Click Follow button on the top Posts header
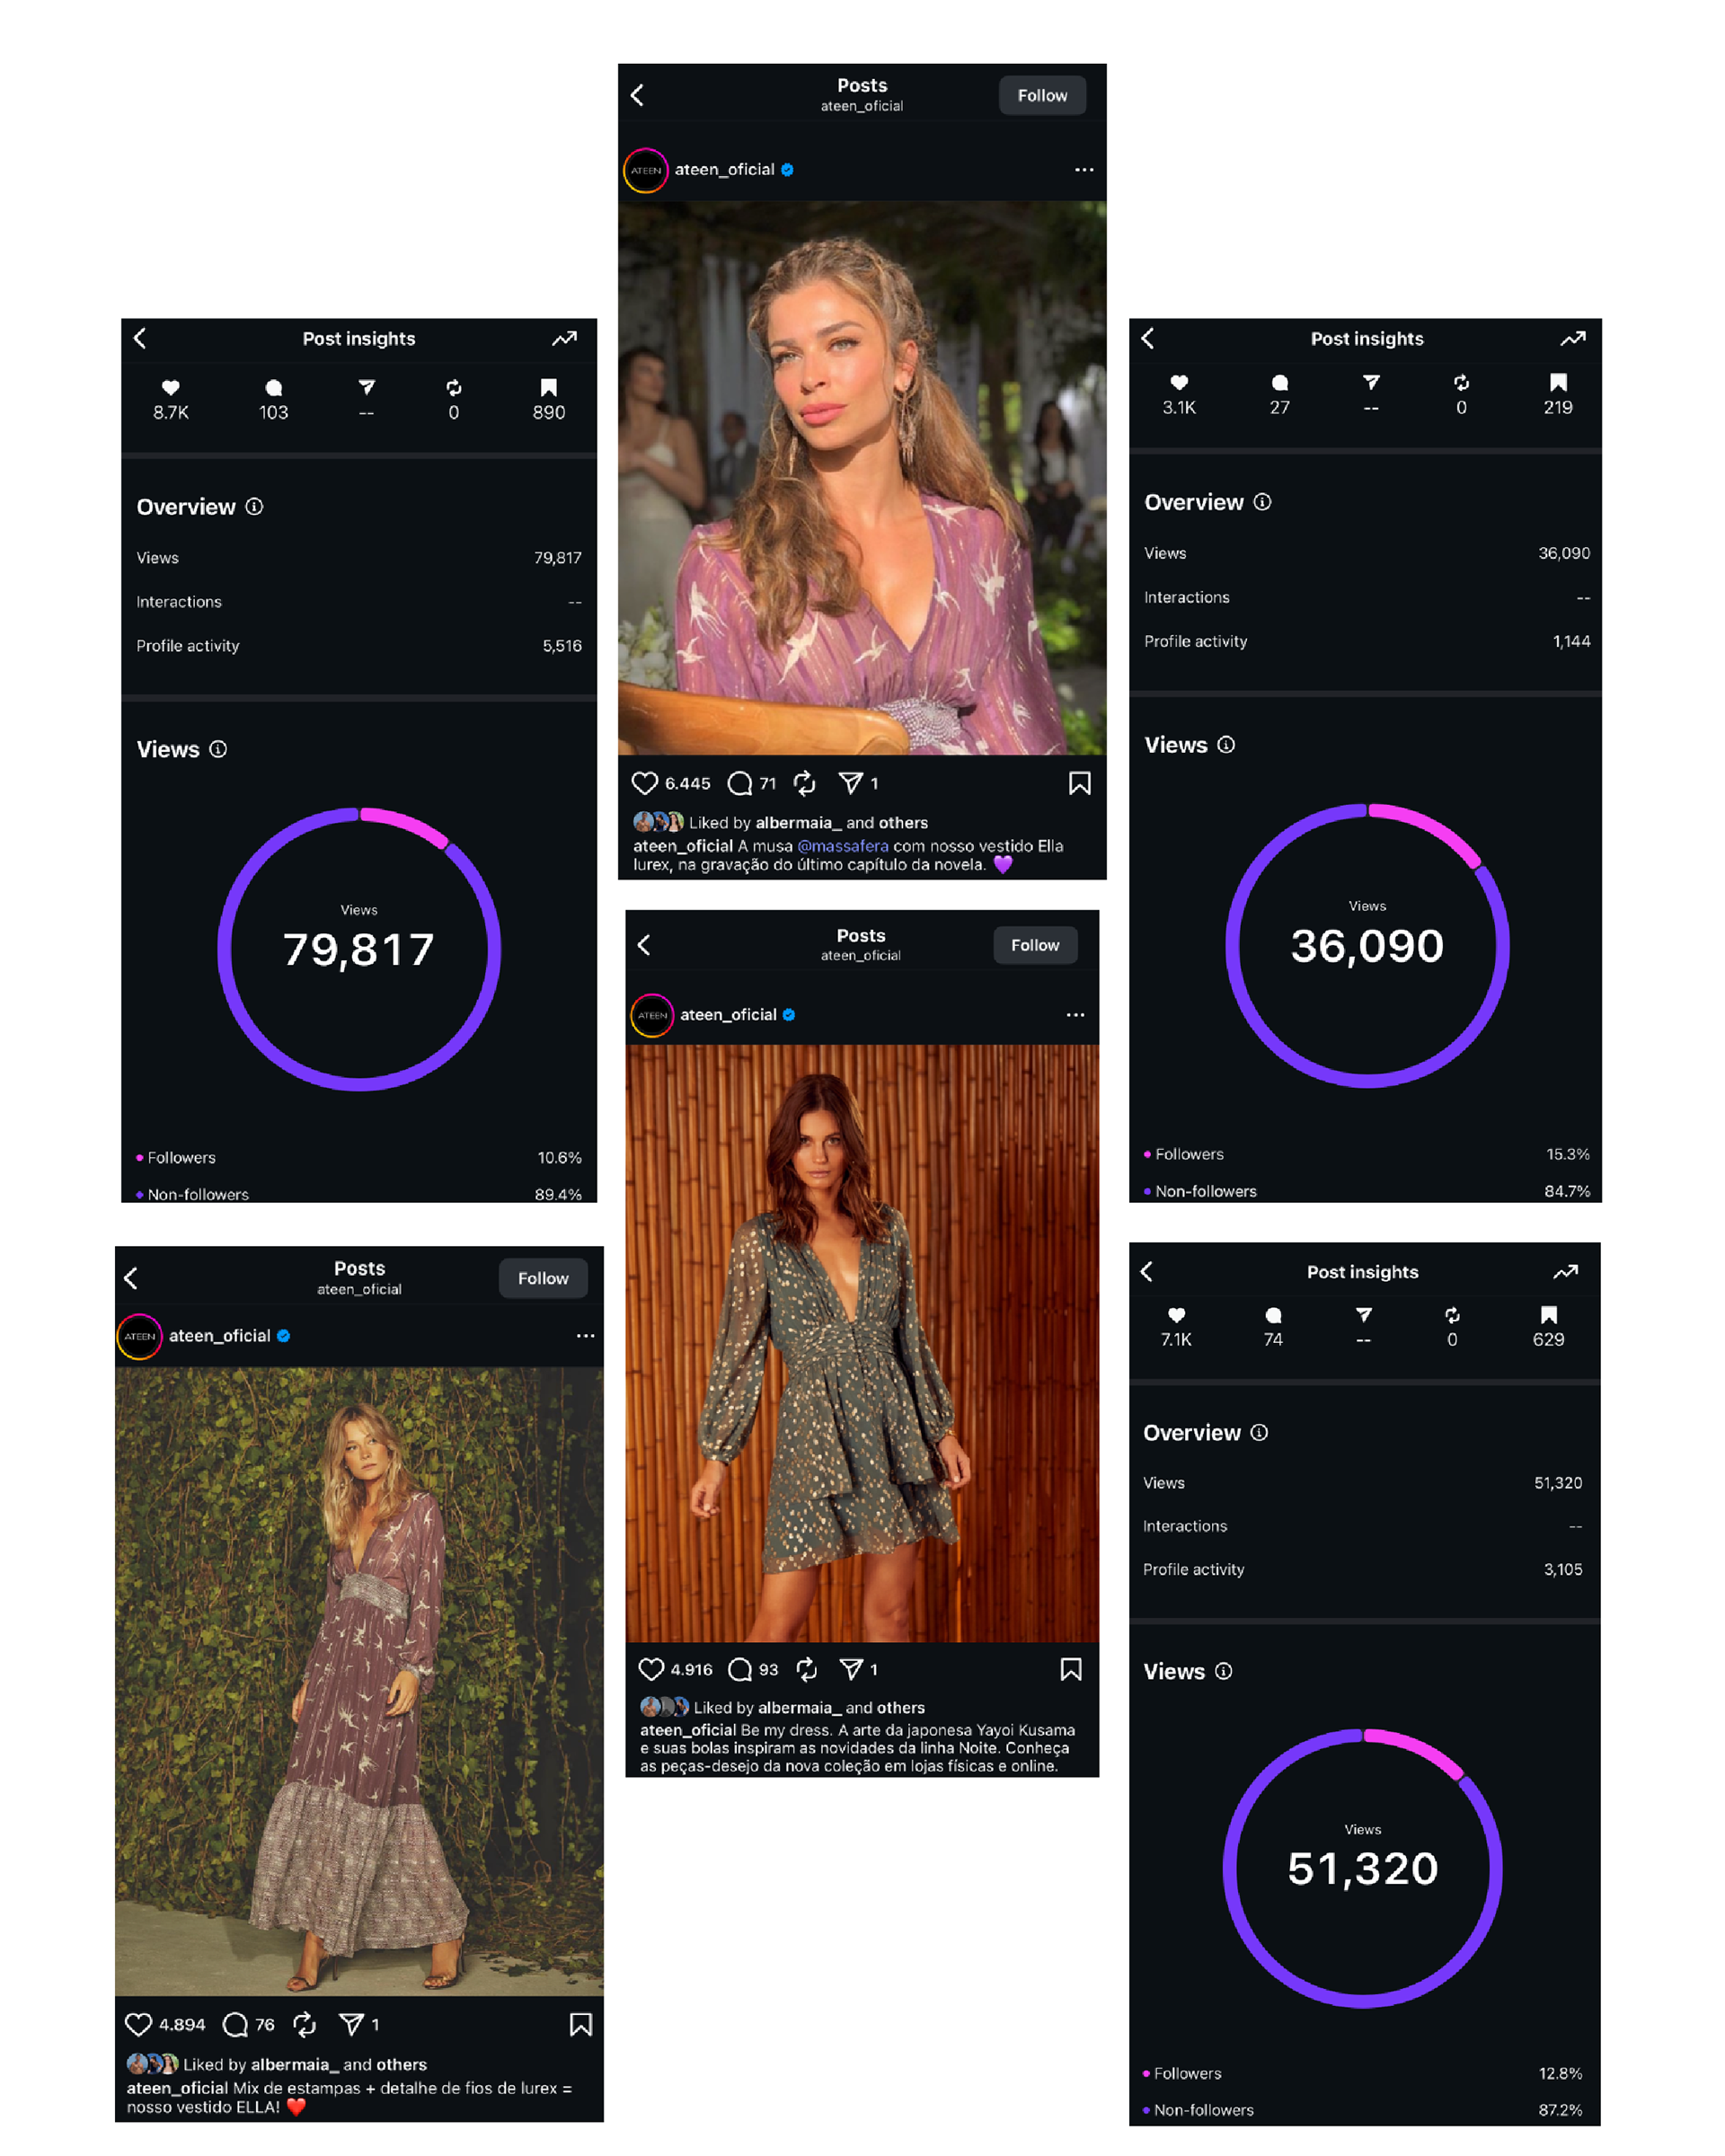 point(1042,96)
